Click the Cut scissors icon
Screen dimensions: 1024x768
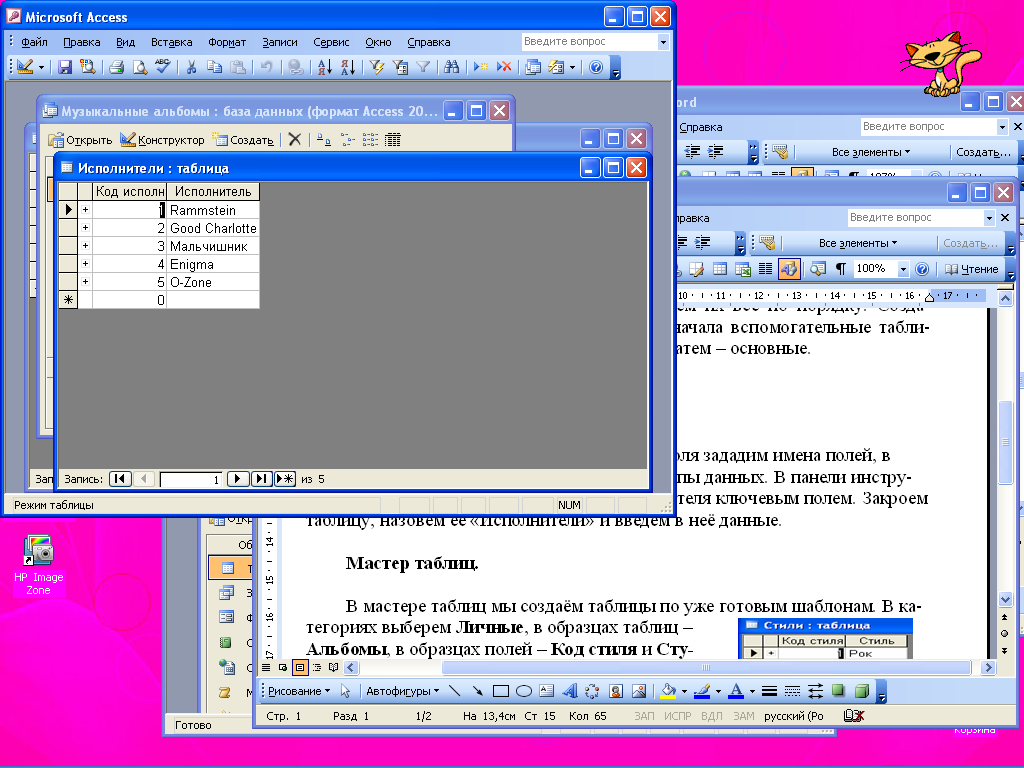191,67
